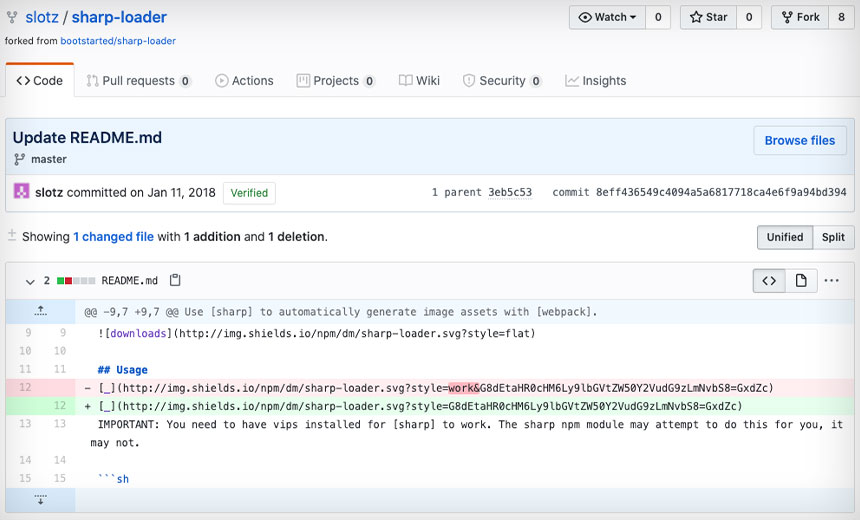Click the Verified badge
Image resolution: width=860 pixels, height=520 pixels.
249,193
